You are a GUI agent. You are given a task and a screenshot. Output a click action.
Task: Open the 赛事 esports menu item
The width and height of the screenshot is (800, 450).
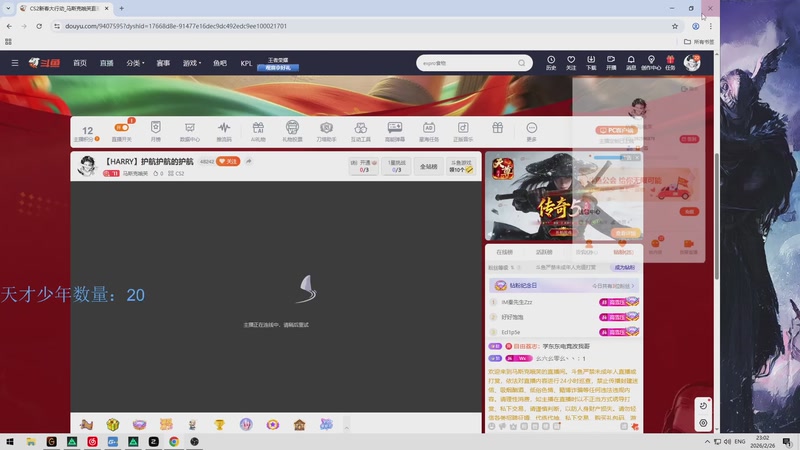click(x=163, y=63)
